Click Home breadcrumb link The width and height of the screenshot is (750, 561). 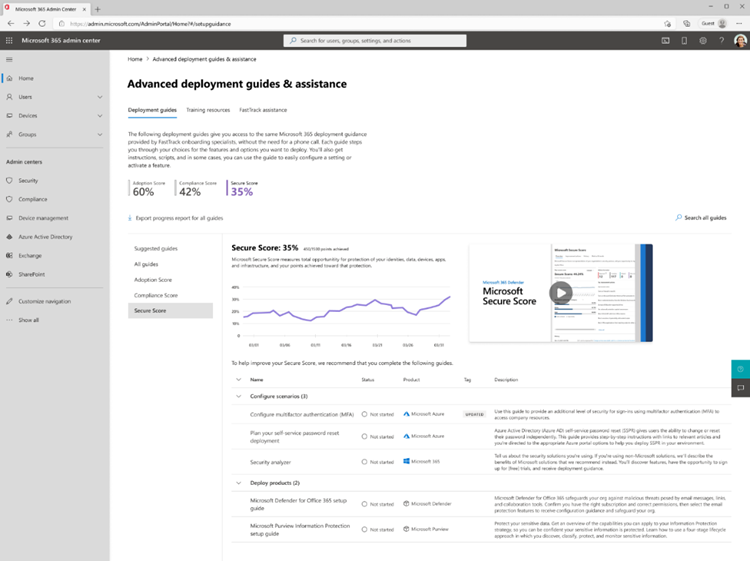[135, 59]
